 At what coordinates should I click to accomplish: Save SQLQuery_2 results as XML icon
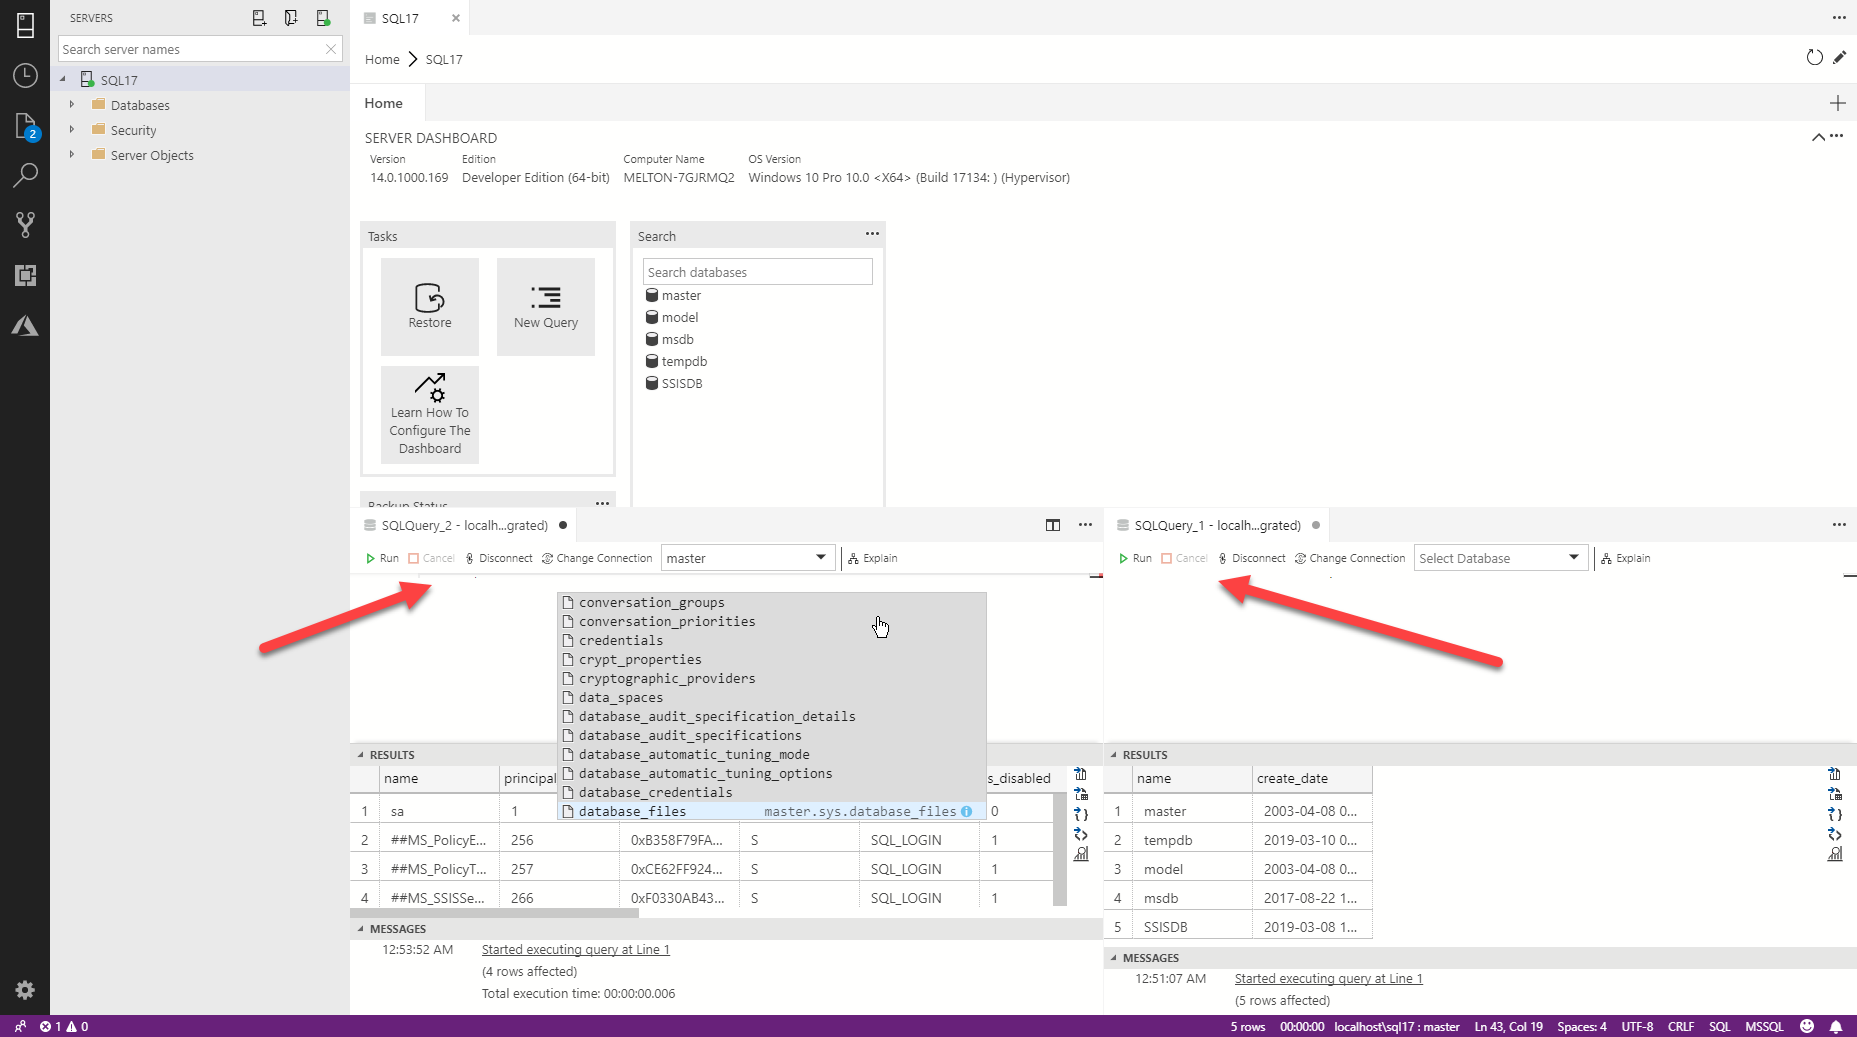coord(1081,834)
